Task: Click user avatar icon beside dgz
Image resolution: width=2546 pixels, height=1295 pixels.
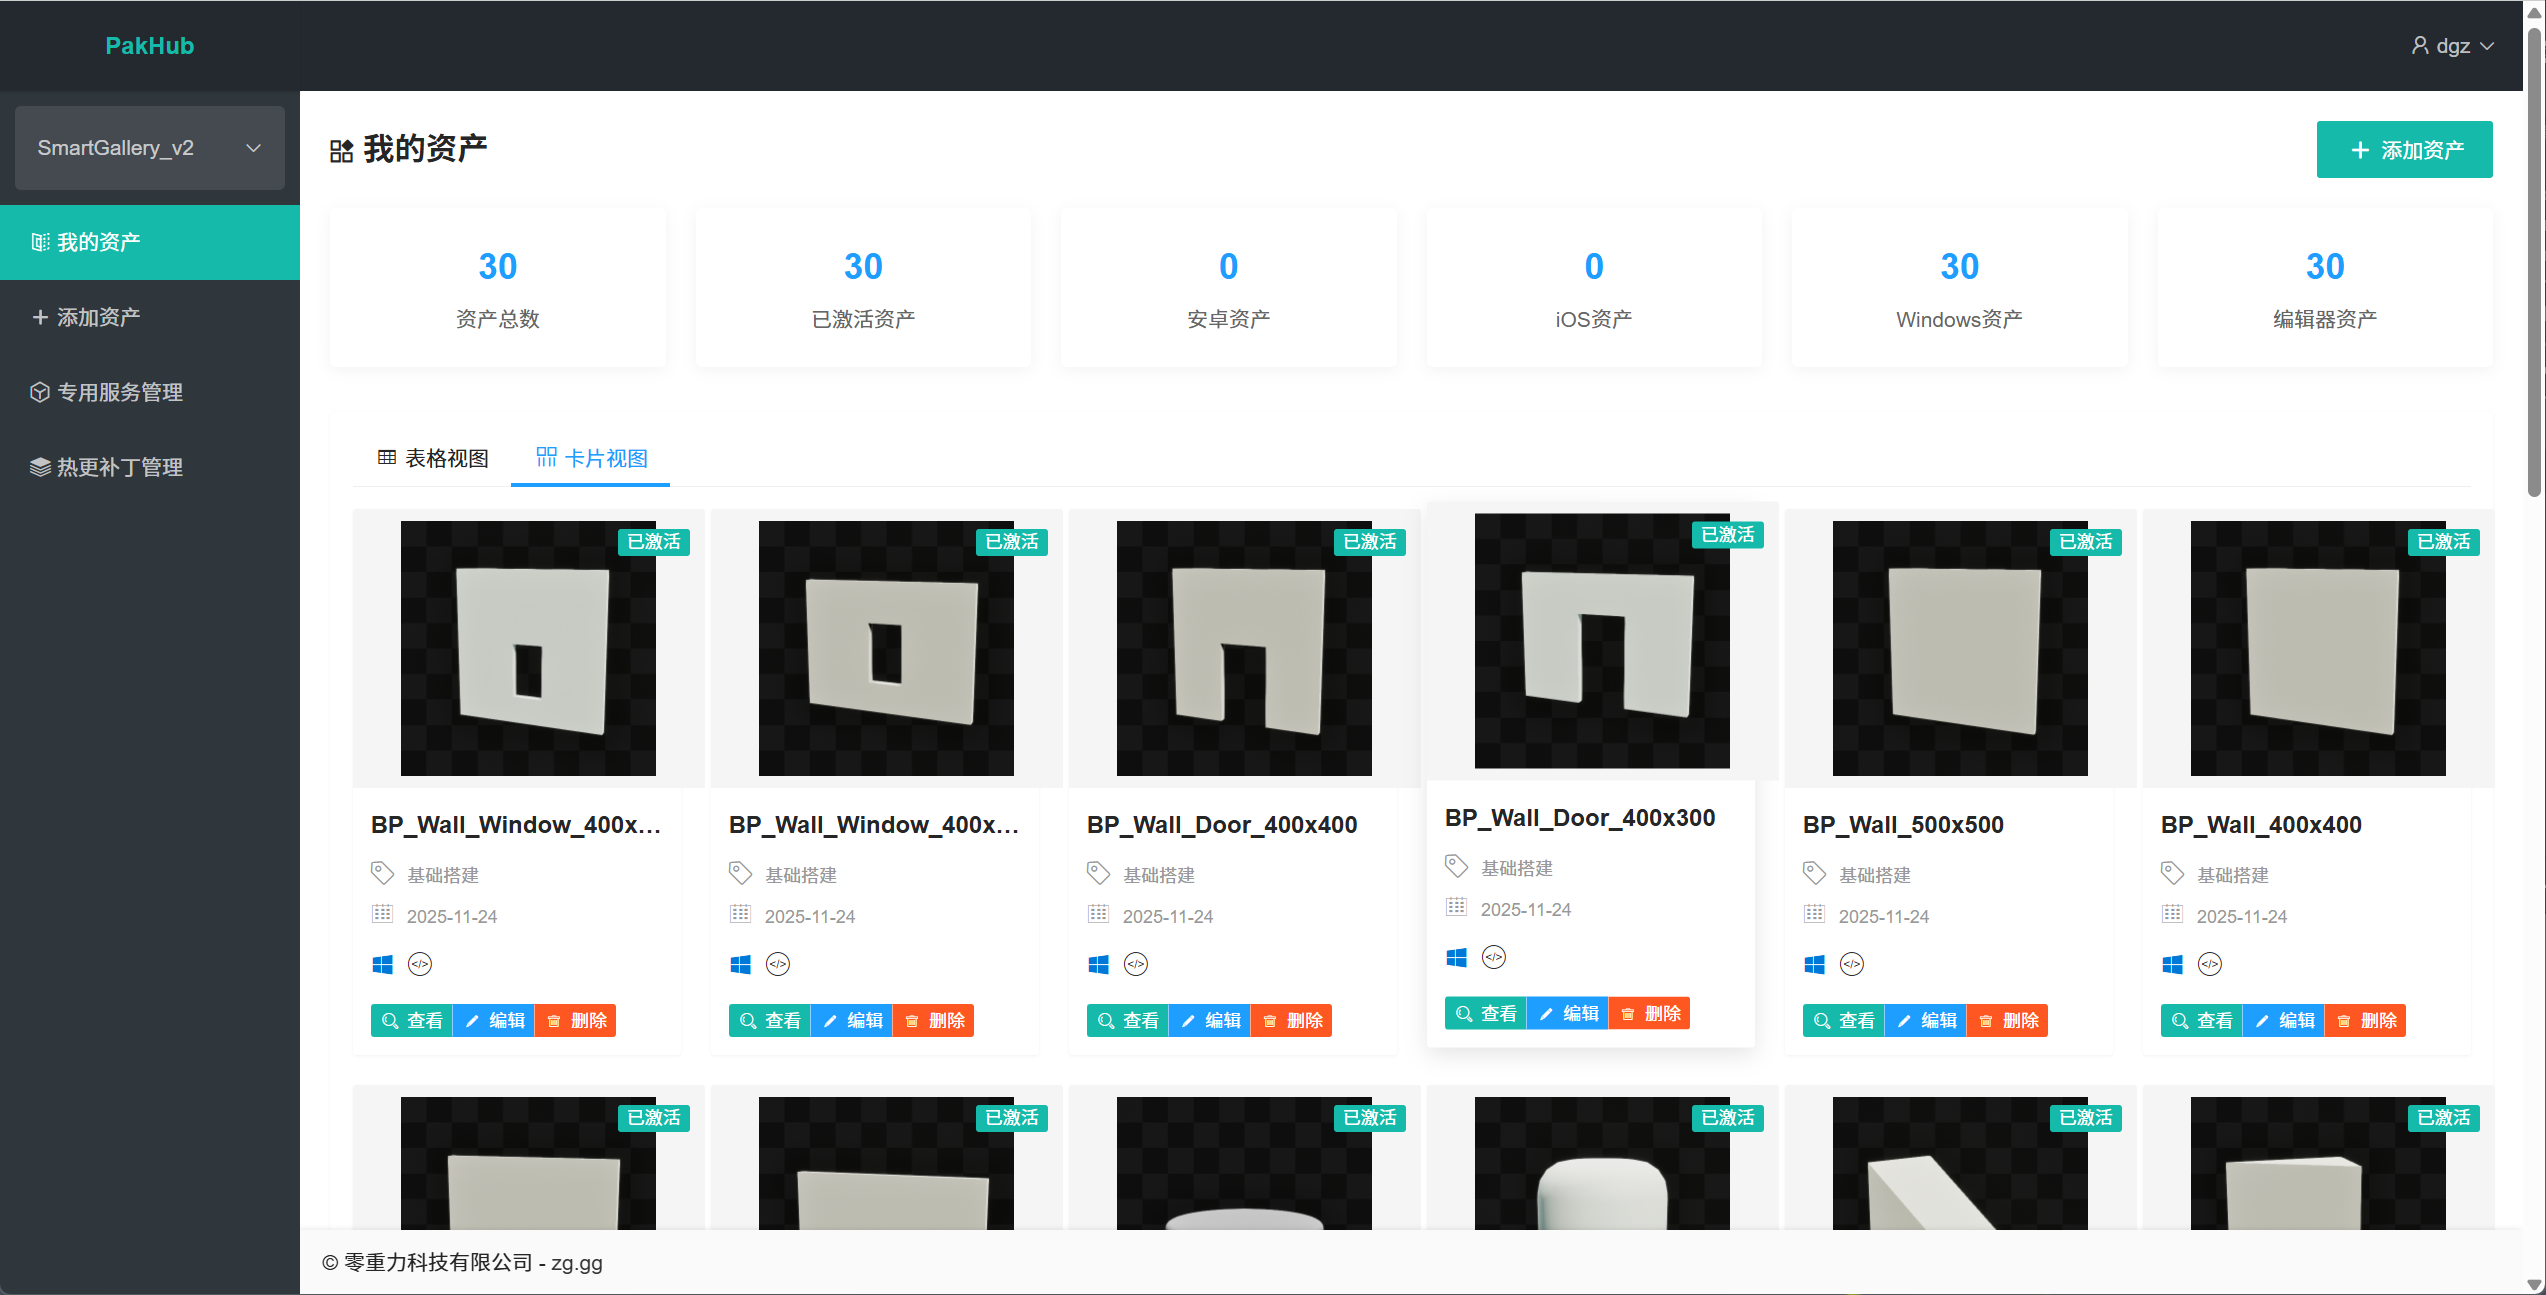Action: [2419, 46]
